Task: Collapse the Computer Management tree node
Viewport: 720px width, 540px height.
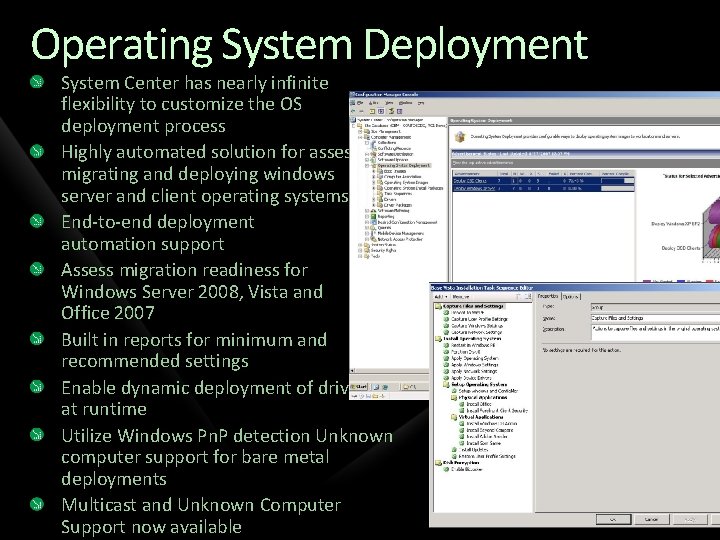Action: click(360, 137)
